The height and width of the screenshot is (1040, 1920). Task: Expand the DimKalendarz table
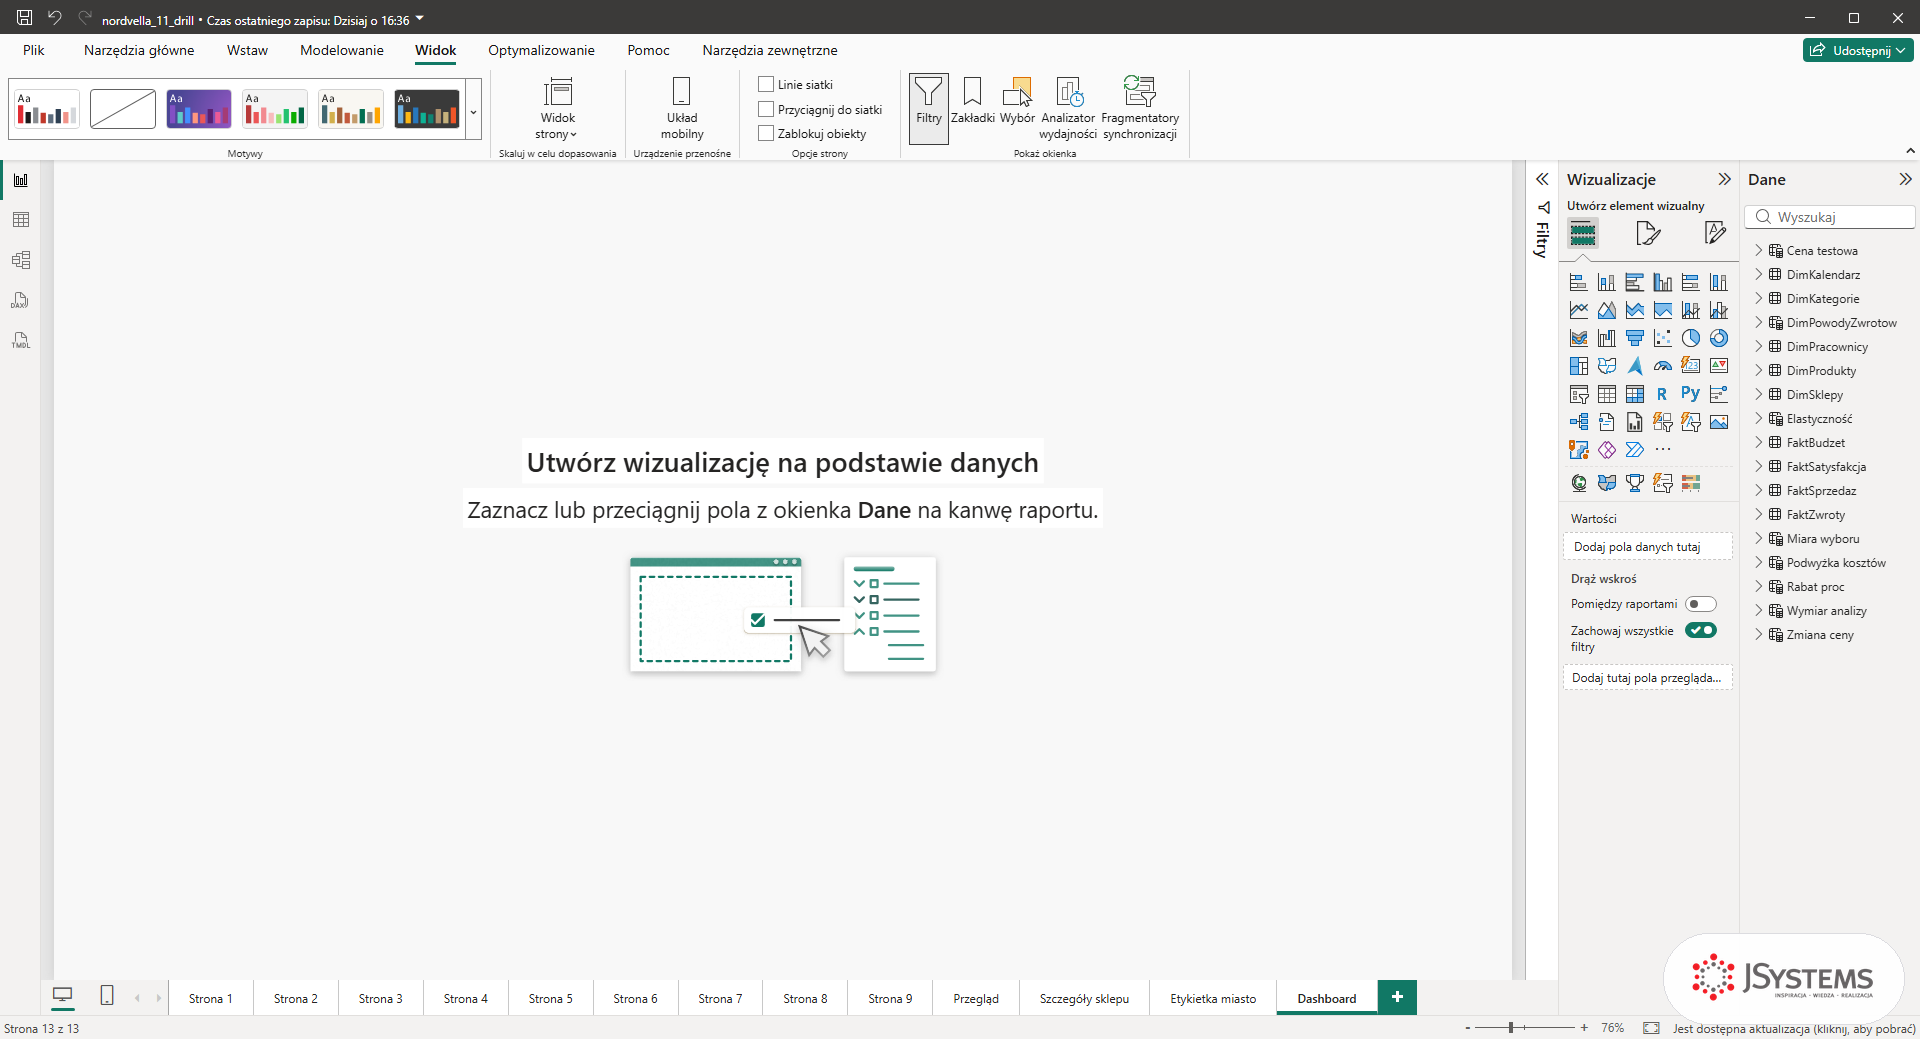(1758, 274)
